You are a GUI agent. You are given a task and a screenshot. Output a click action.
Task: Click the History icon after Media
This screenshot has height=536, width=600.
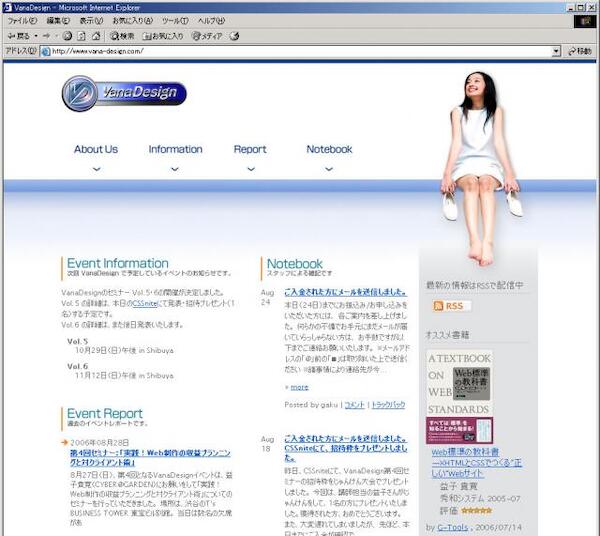(235, 36)
